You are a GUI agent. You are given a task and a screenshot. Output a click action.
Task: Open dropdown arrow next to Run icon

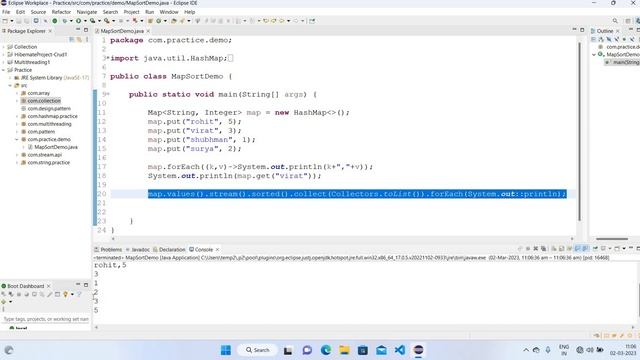click(84, 21)
